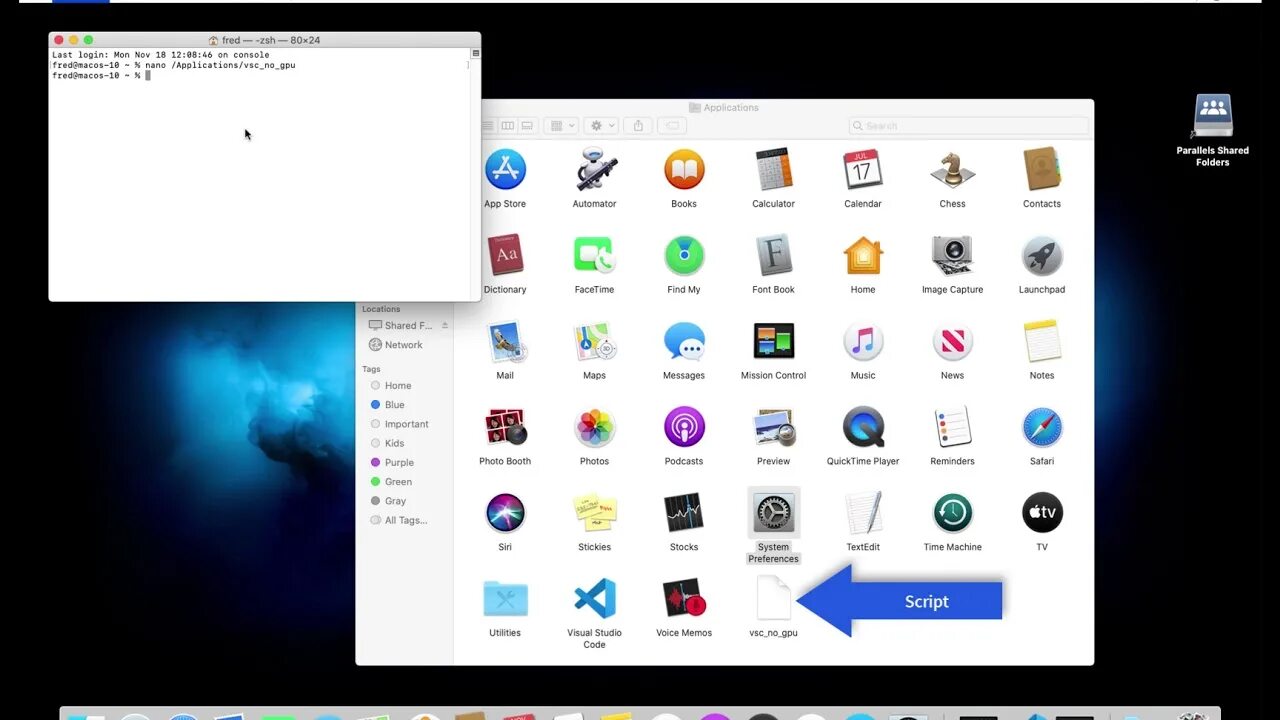
Task: Select the Font Book icon
Action: [x=773, y=256]
